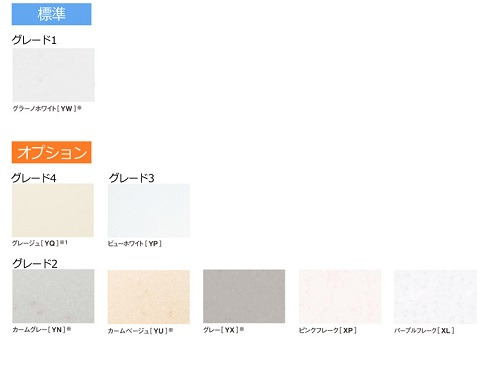Pick the Pink Flake XP swatch
Screen dimensions: 480x389
point(340,297)
